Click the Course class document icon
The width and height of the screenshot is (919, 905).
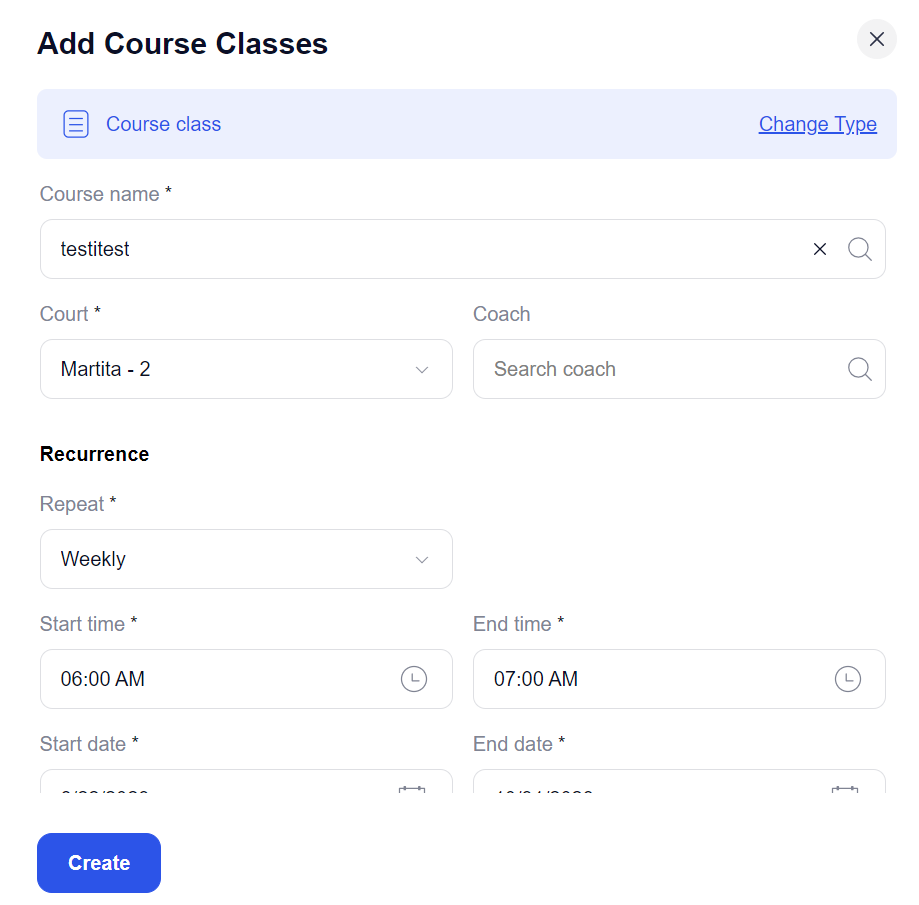(x=76, y=123)
